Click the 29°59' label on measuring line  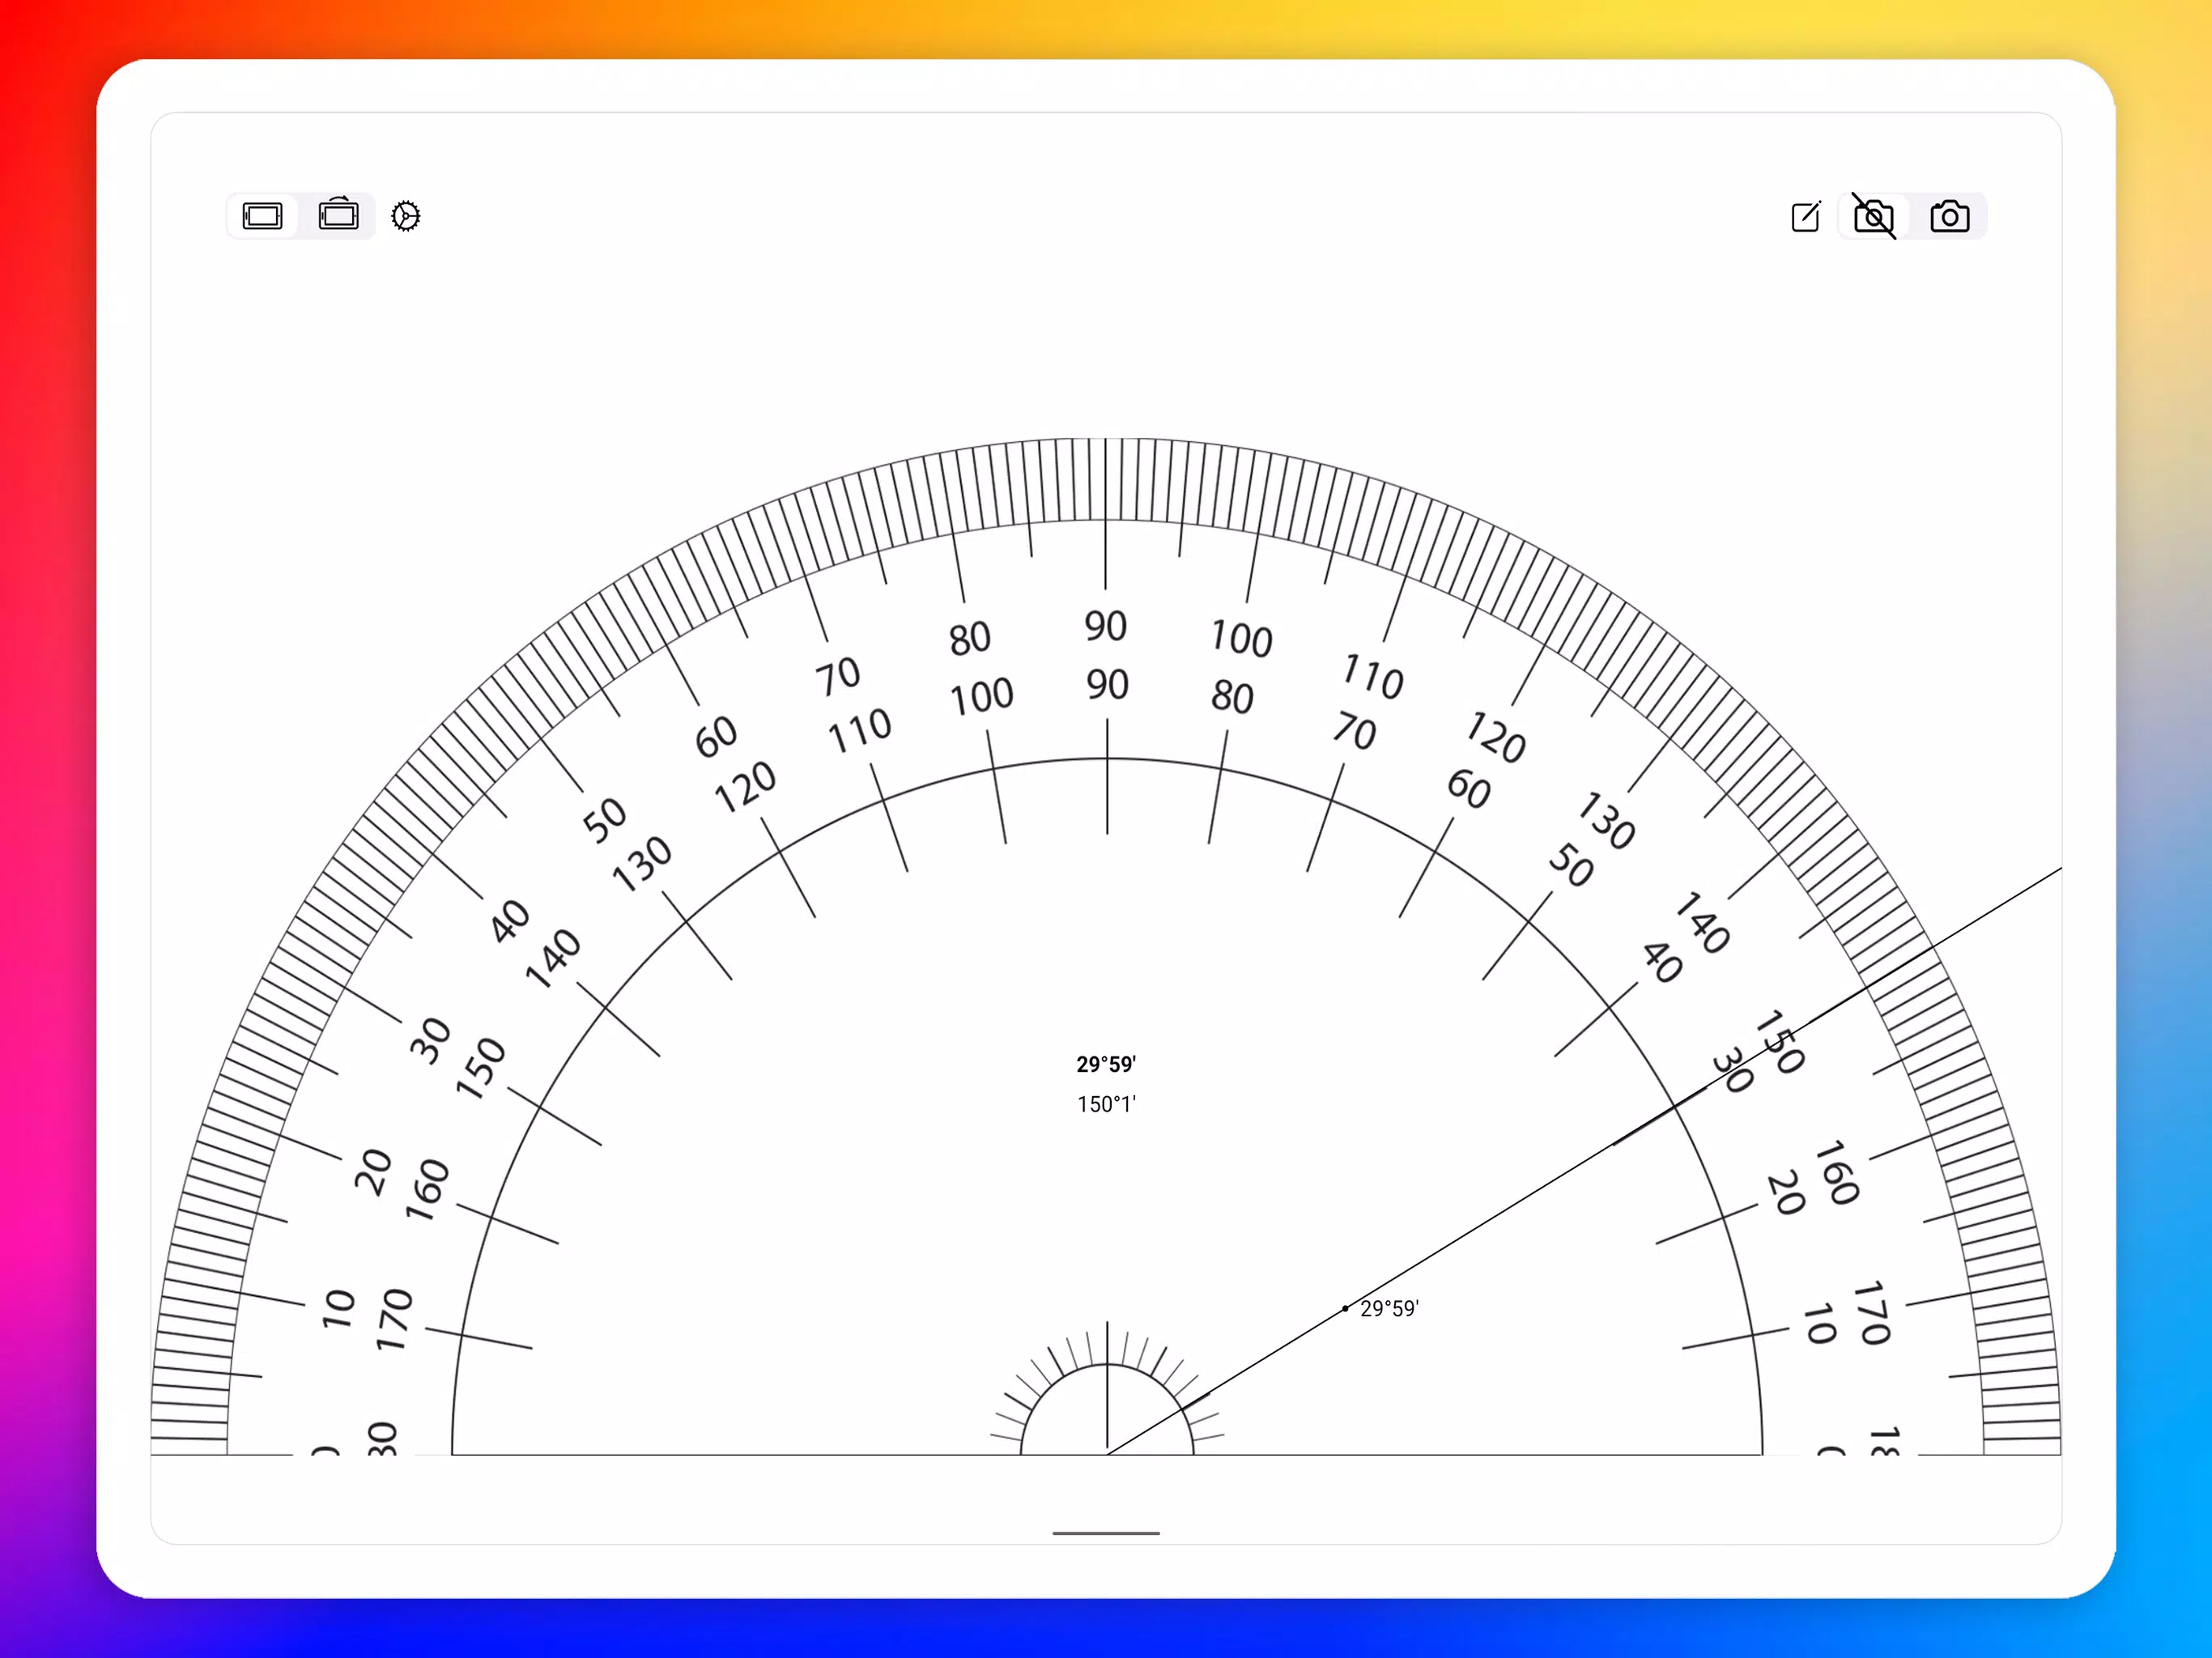[x=1390, y=1308]
